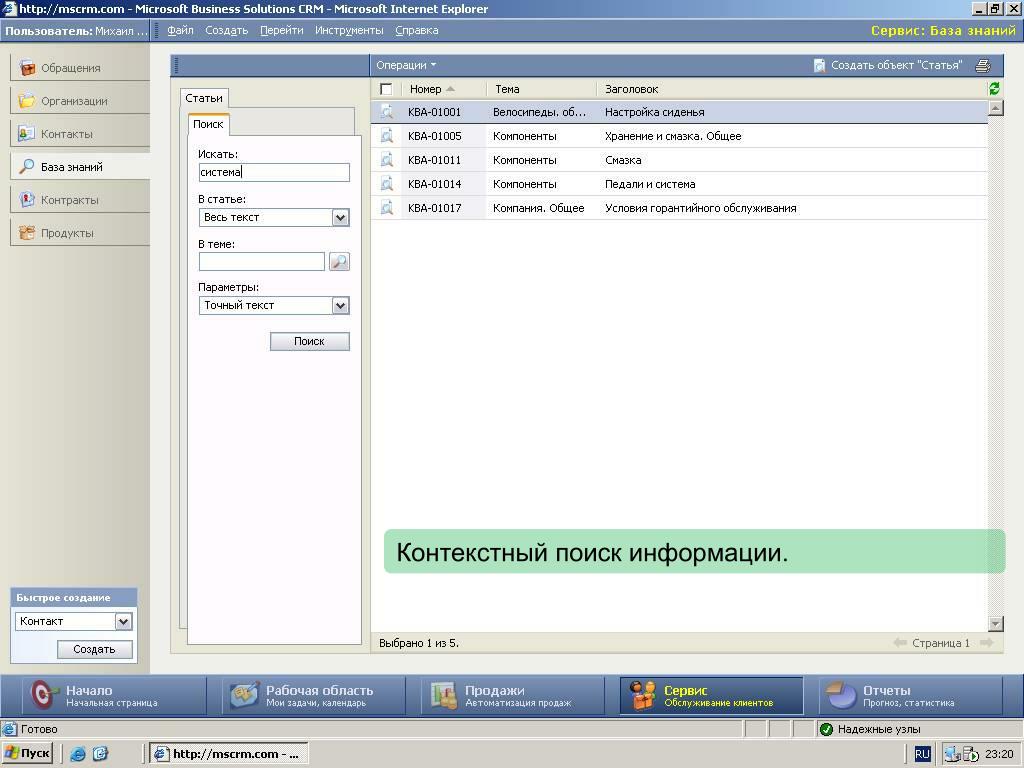Open the quick create Контакт dropdown
This screenshot has width=1024, height=768.
(x=123, y=622)
